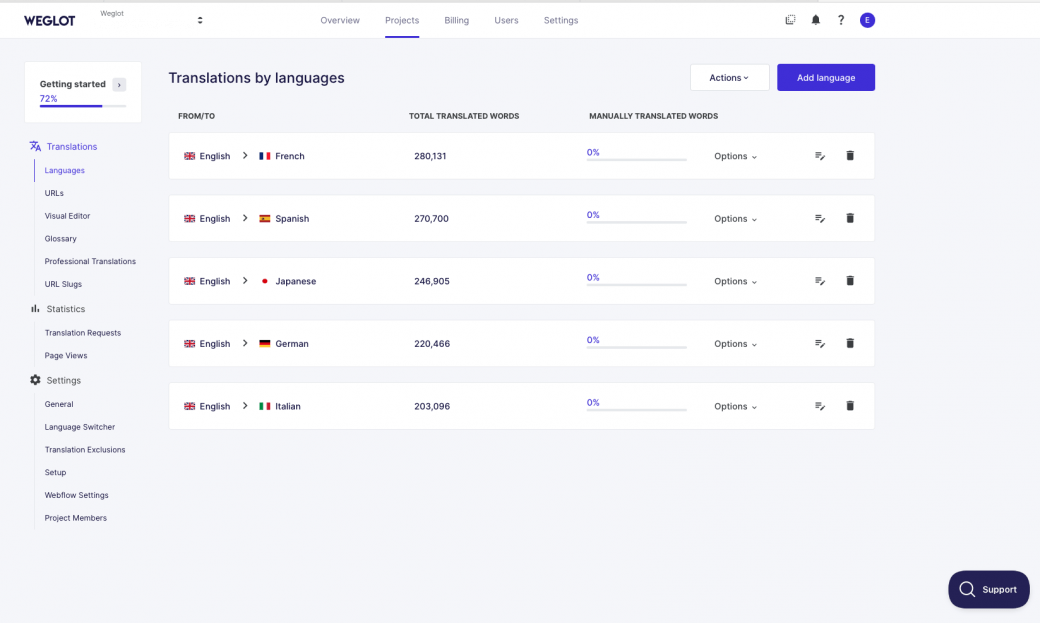Screen dimensions: 1040x623
Task: Click the 72% getting started progress bar
Action: pyautogui.click(x=83, y=106)
